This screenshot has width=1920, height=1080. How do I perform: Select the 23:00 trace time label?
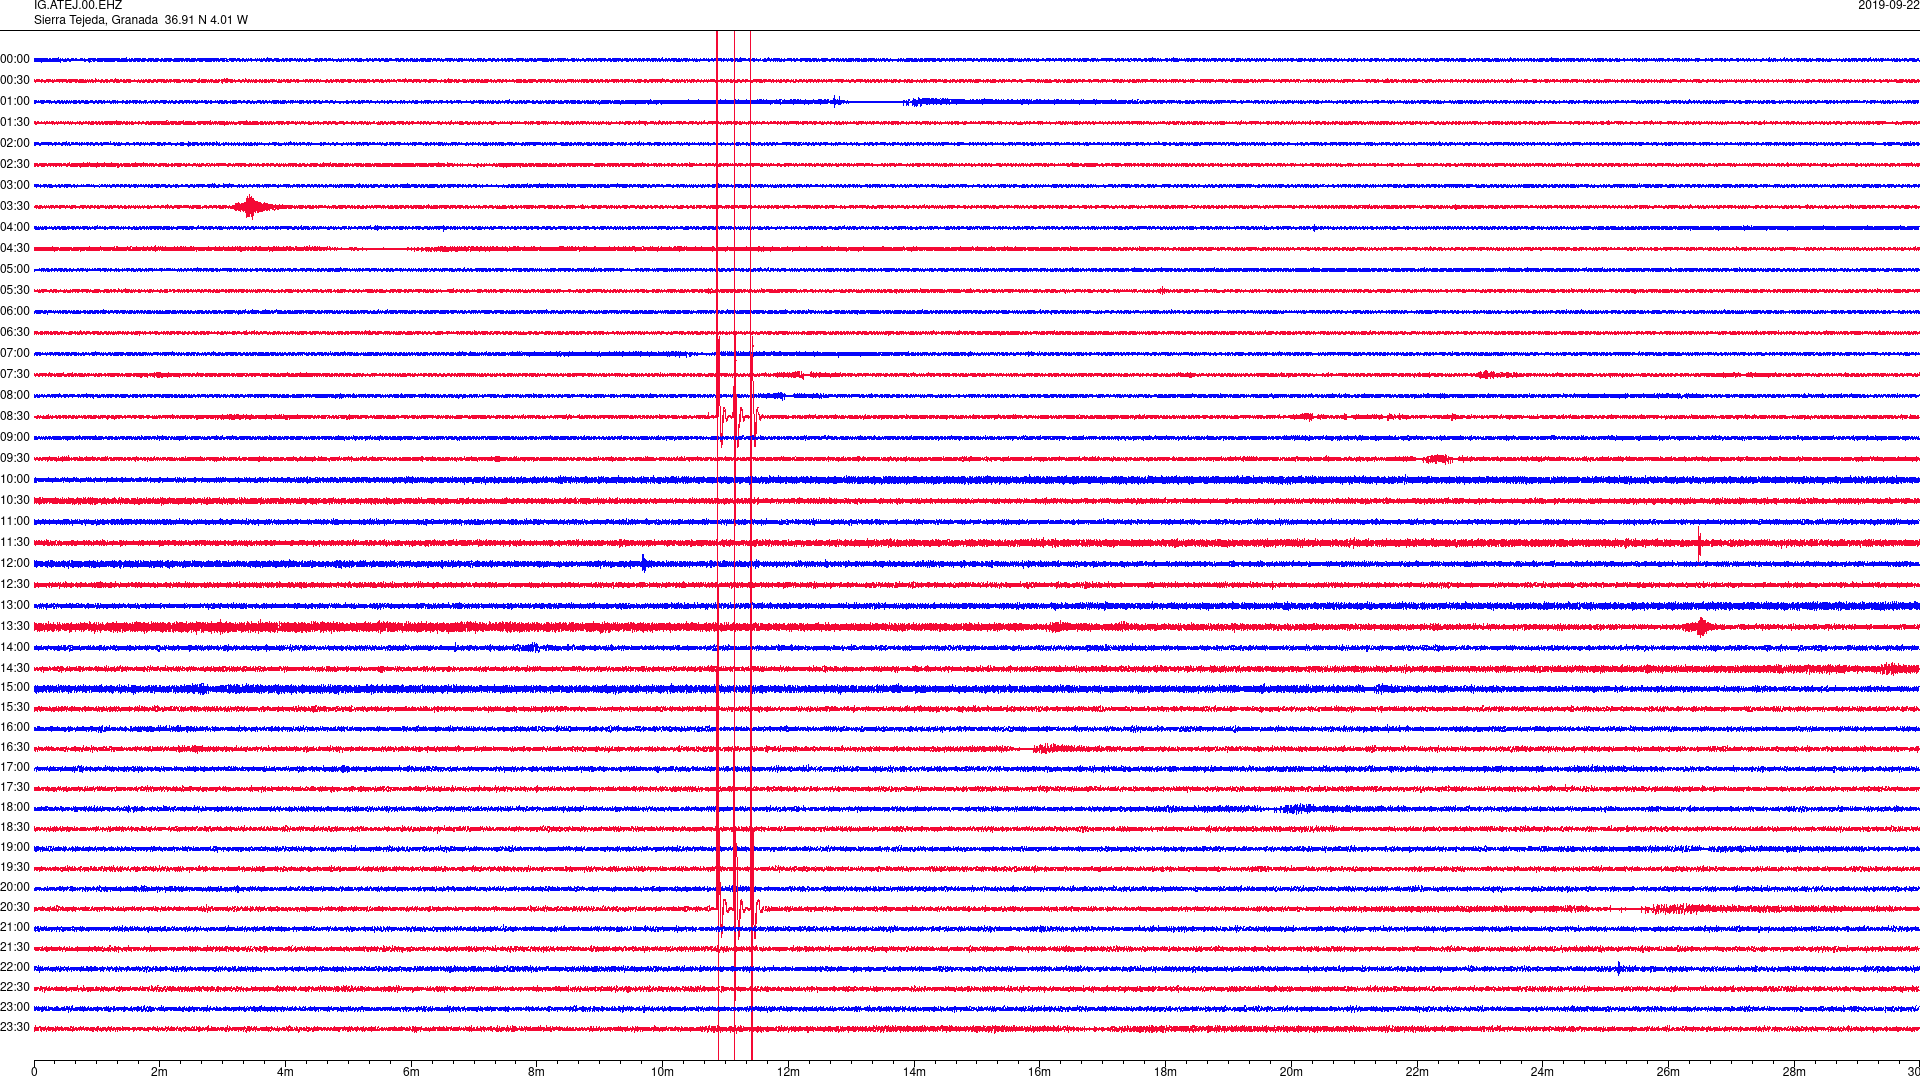15,1007
